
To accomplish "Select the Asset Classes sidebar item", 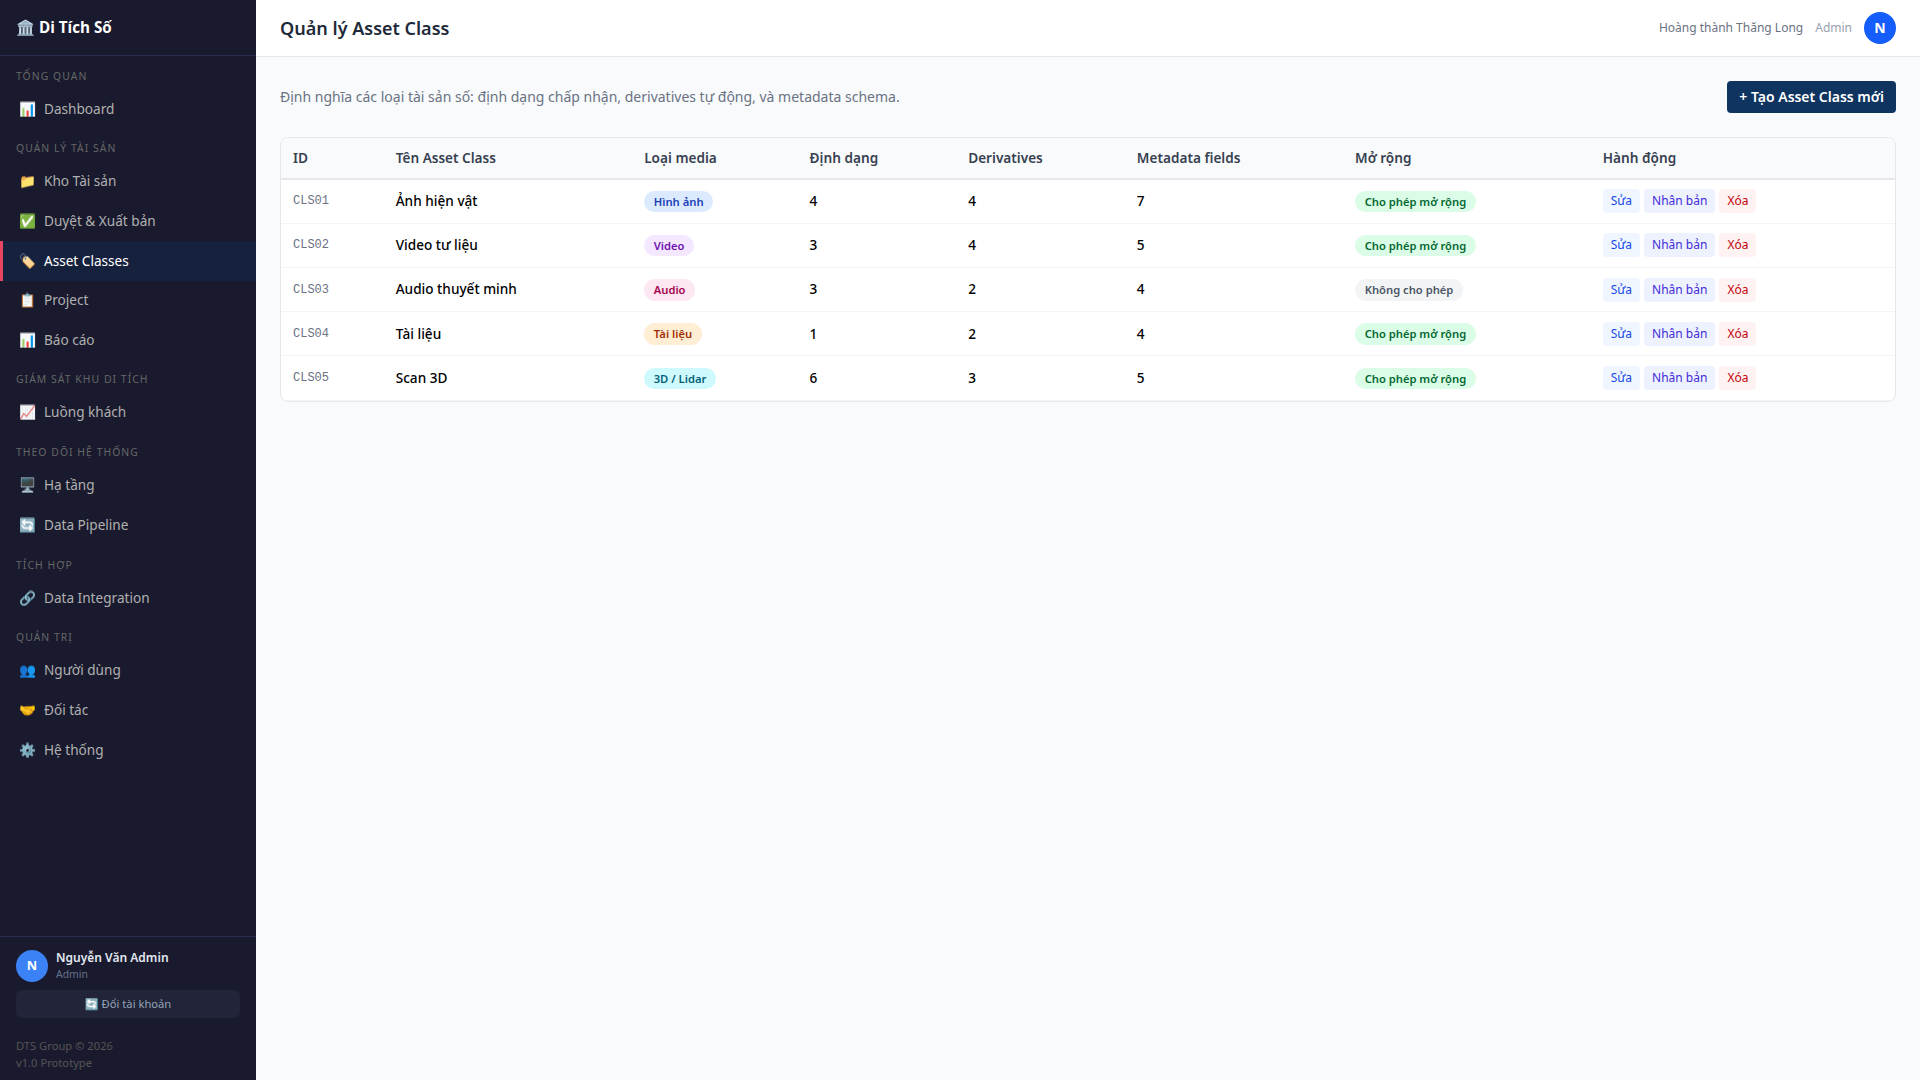I will 86,261.
